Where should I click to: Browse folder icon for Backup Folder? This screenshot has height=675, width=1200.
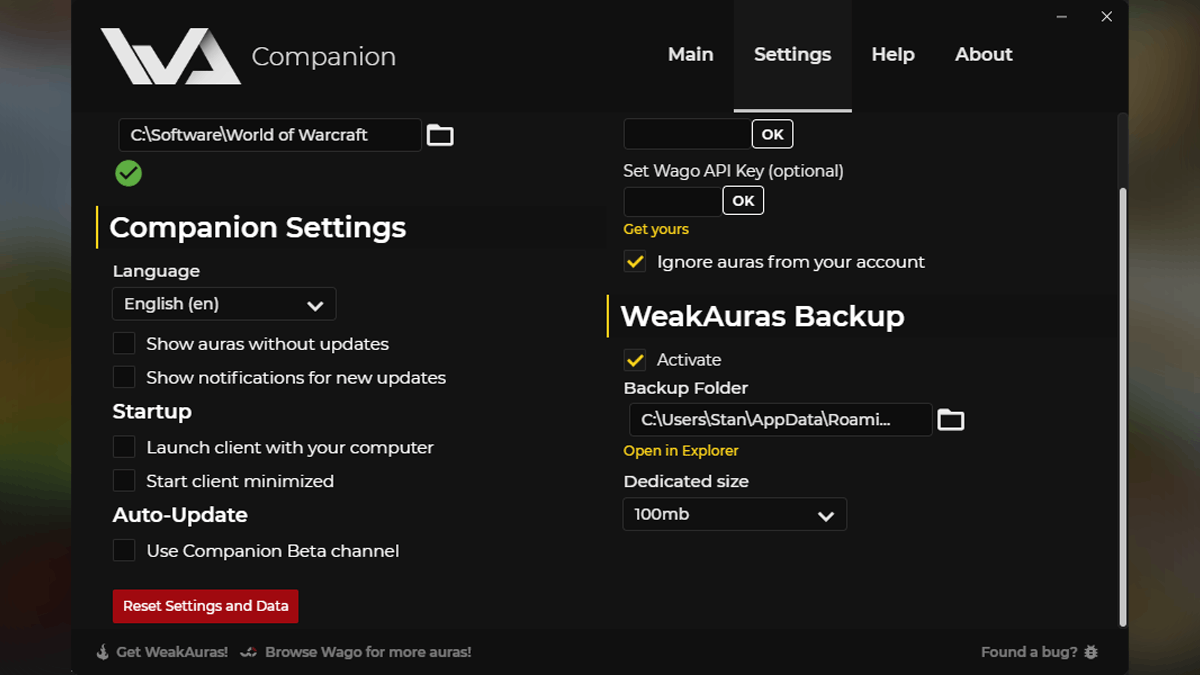950,420
